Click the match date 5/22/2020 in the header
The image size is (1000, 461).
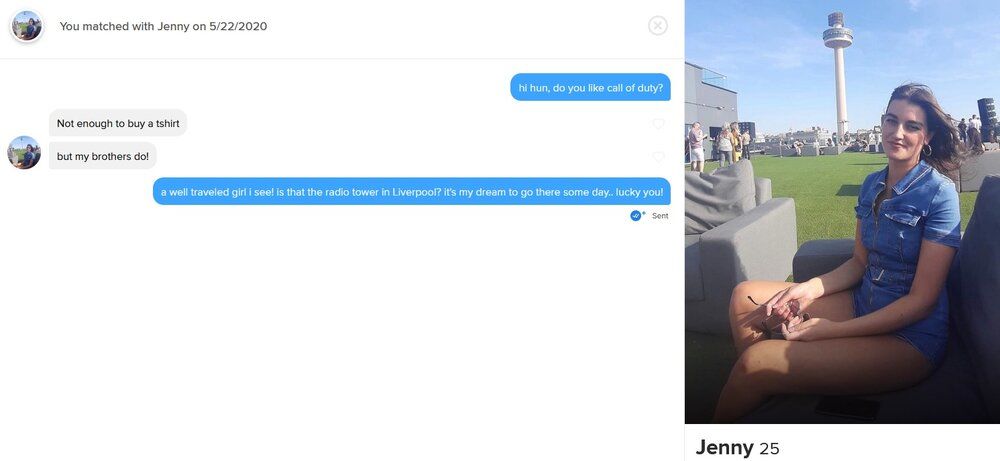point(238,26)
